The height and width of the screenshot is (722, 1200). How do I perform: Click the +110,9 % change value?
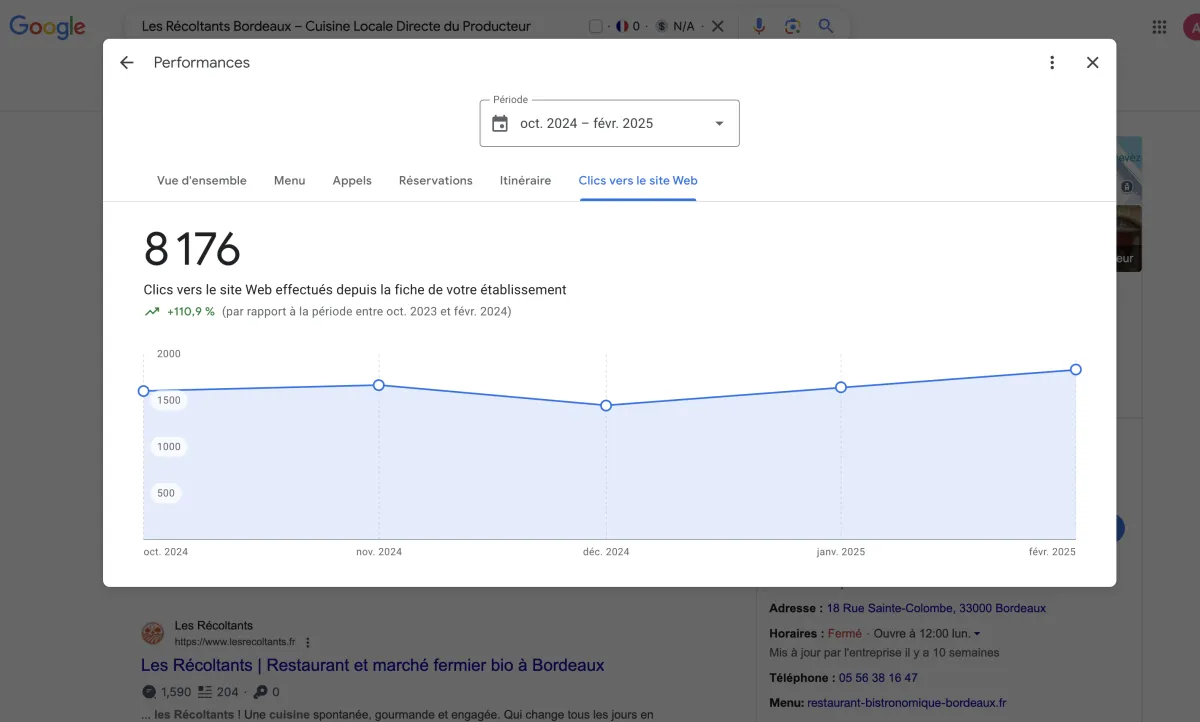click(191, 312)
